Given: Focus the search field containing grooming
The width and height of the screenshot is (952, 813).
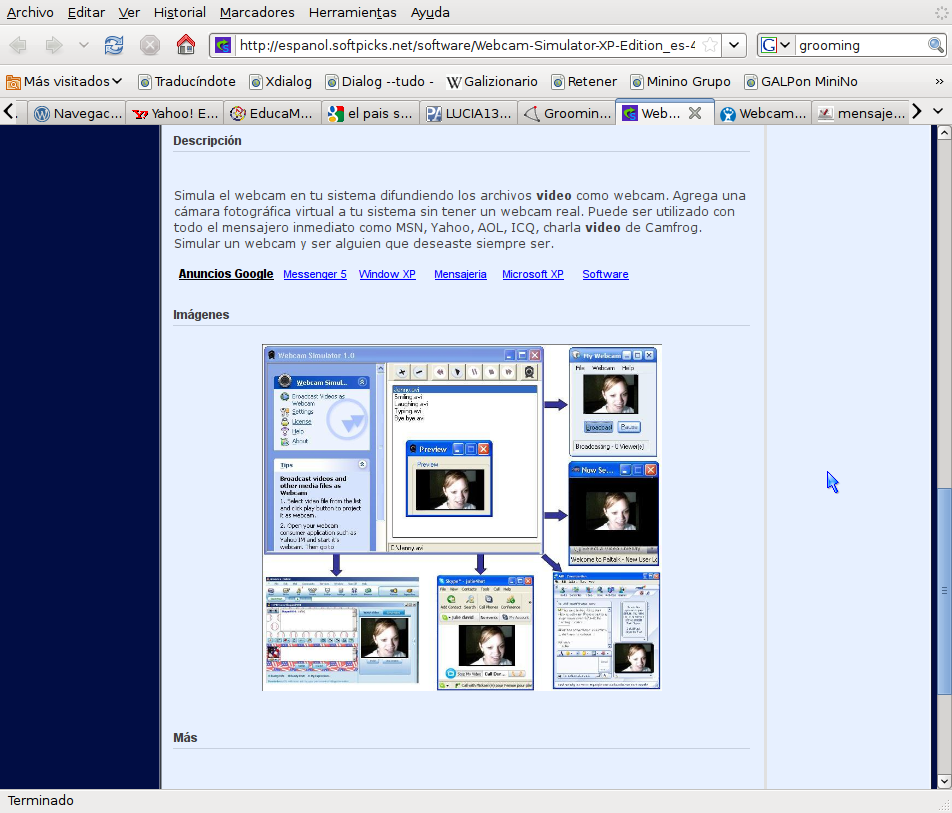Looking at the screenshot, I should coord(860,45).
